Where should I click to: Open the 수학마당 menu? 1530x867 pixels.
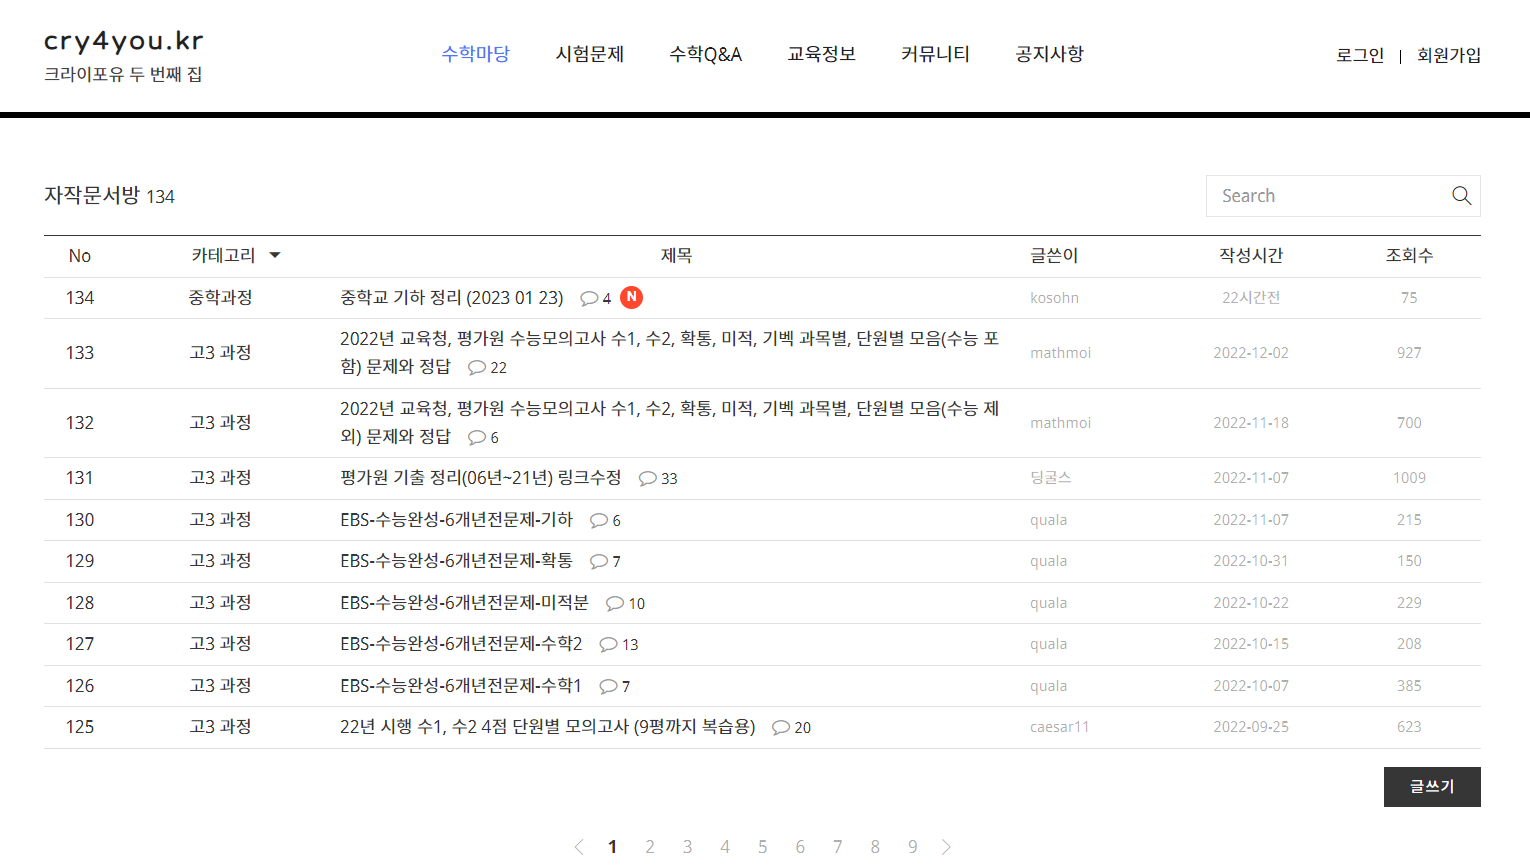[476, 54]
